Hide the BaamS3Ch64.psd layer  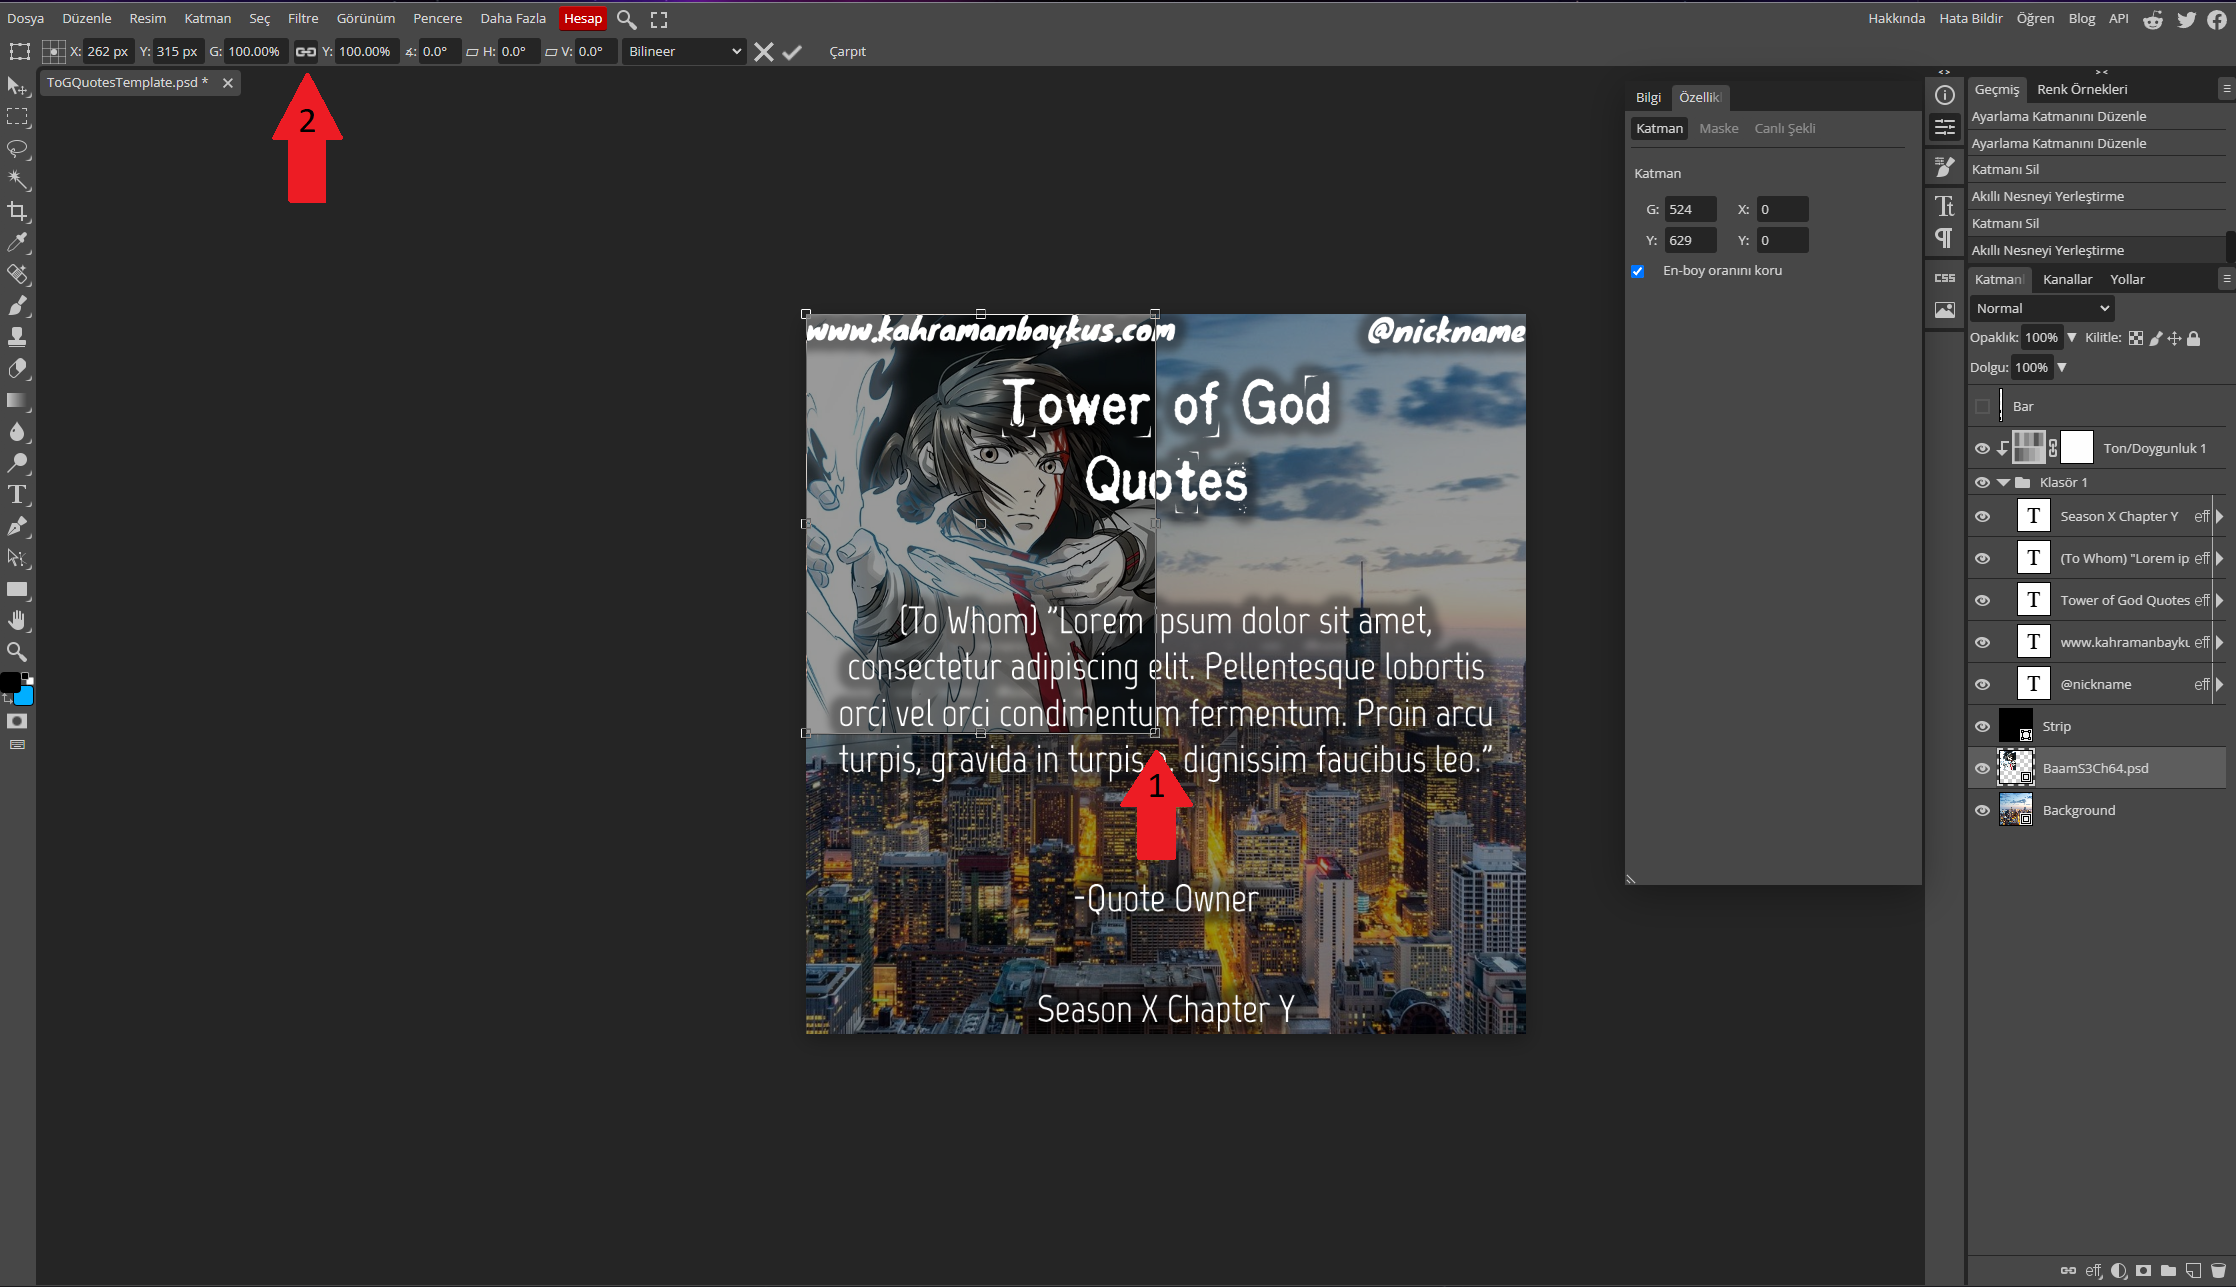pyautogui.click(x=1982, y=768)
